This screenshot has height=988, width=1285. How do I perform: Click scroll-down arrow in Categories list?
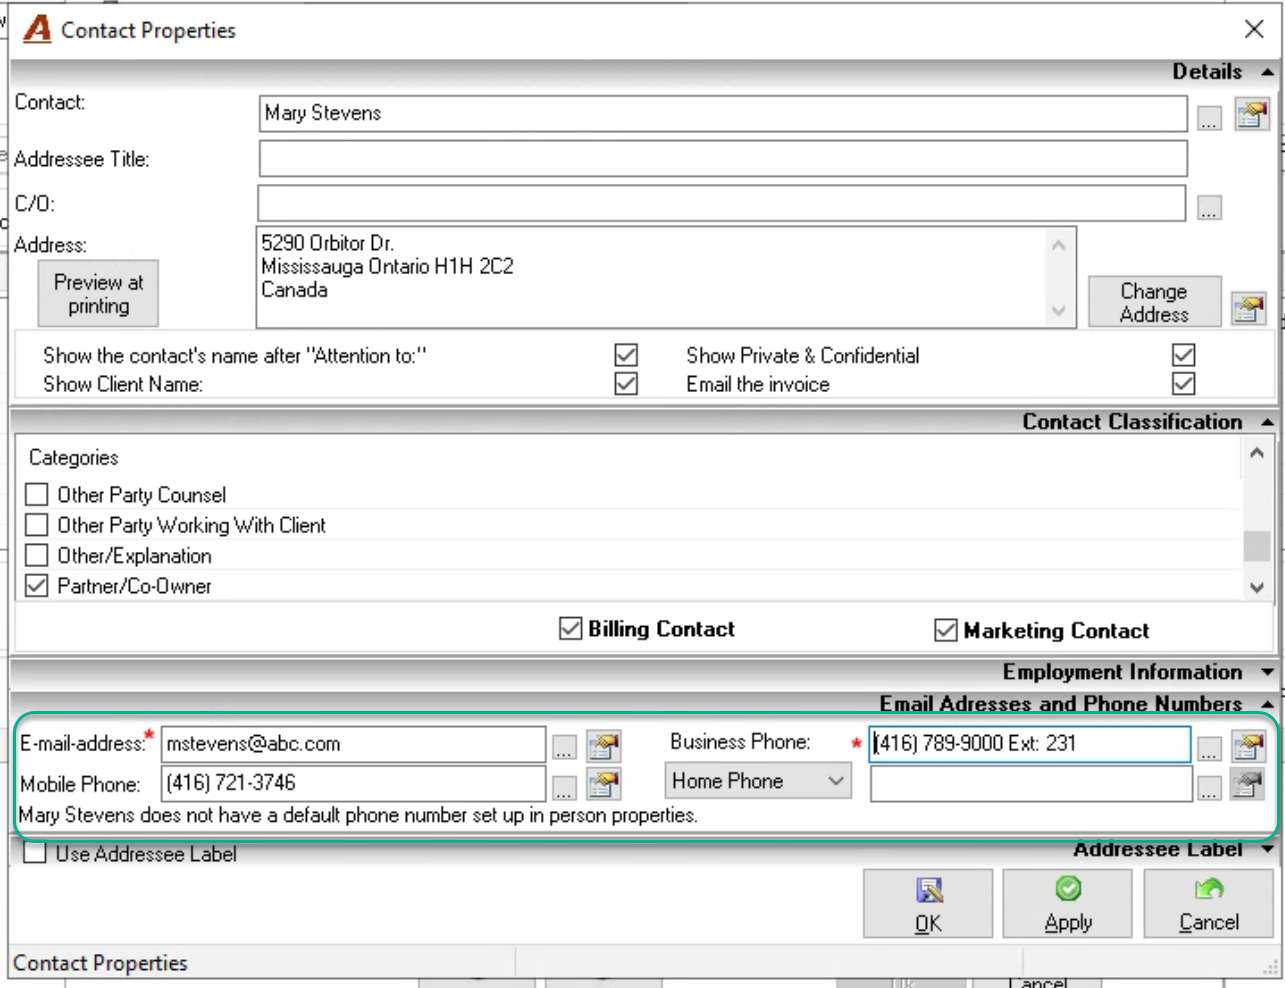click(x=1257, y=588)
